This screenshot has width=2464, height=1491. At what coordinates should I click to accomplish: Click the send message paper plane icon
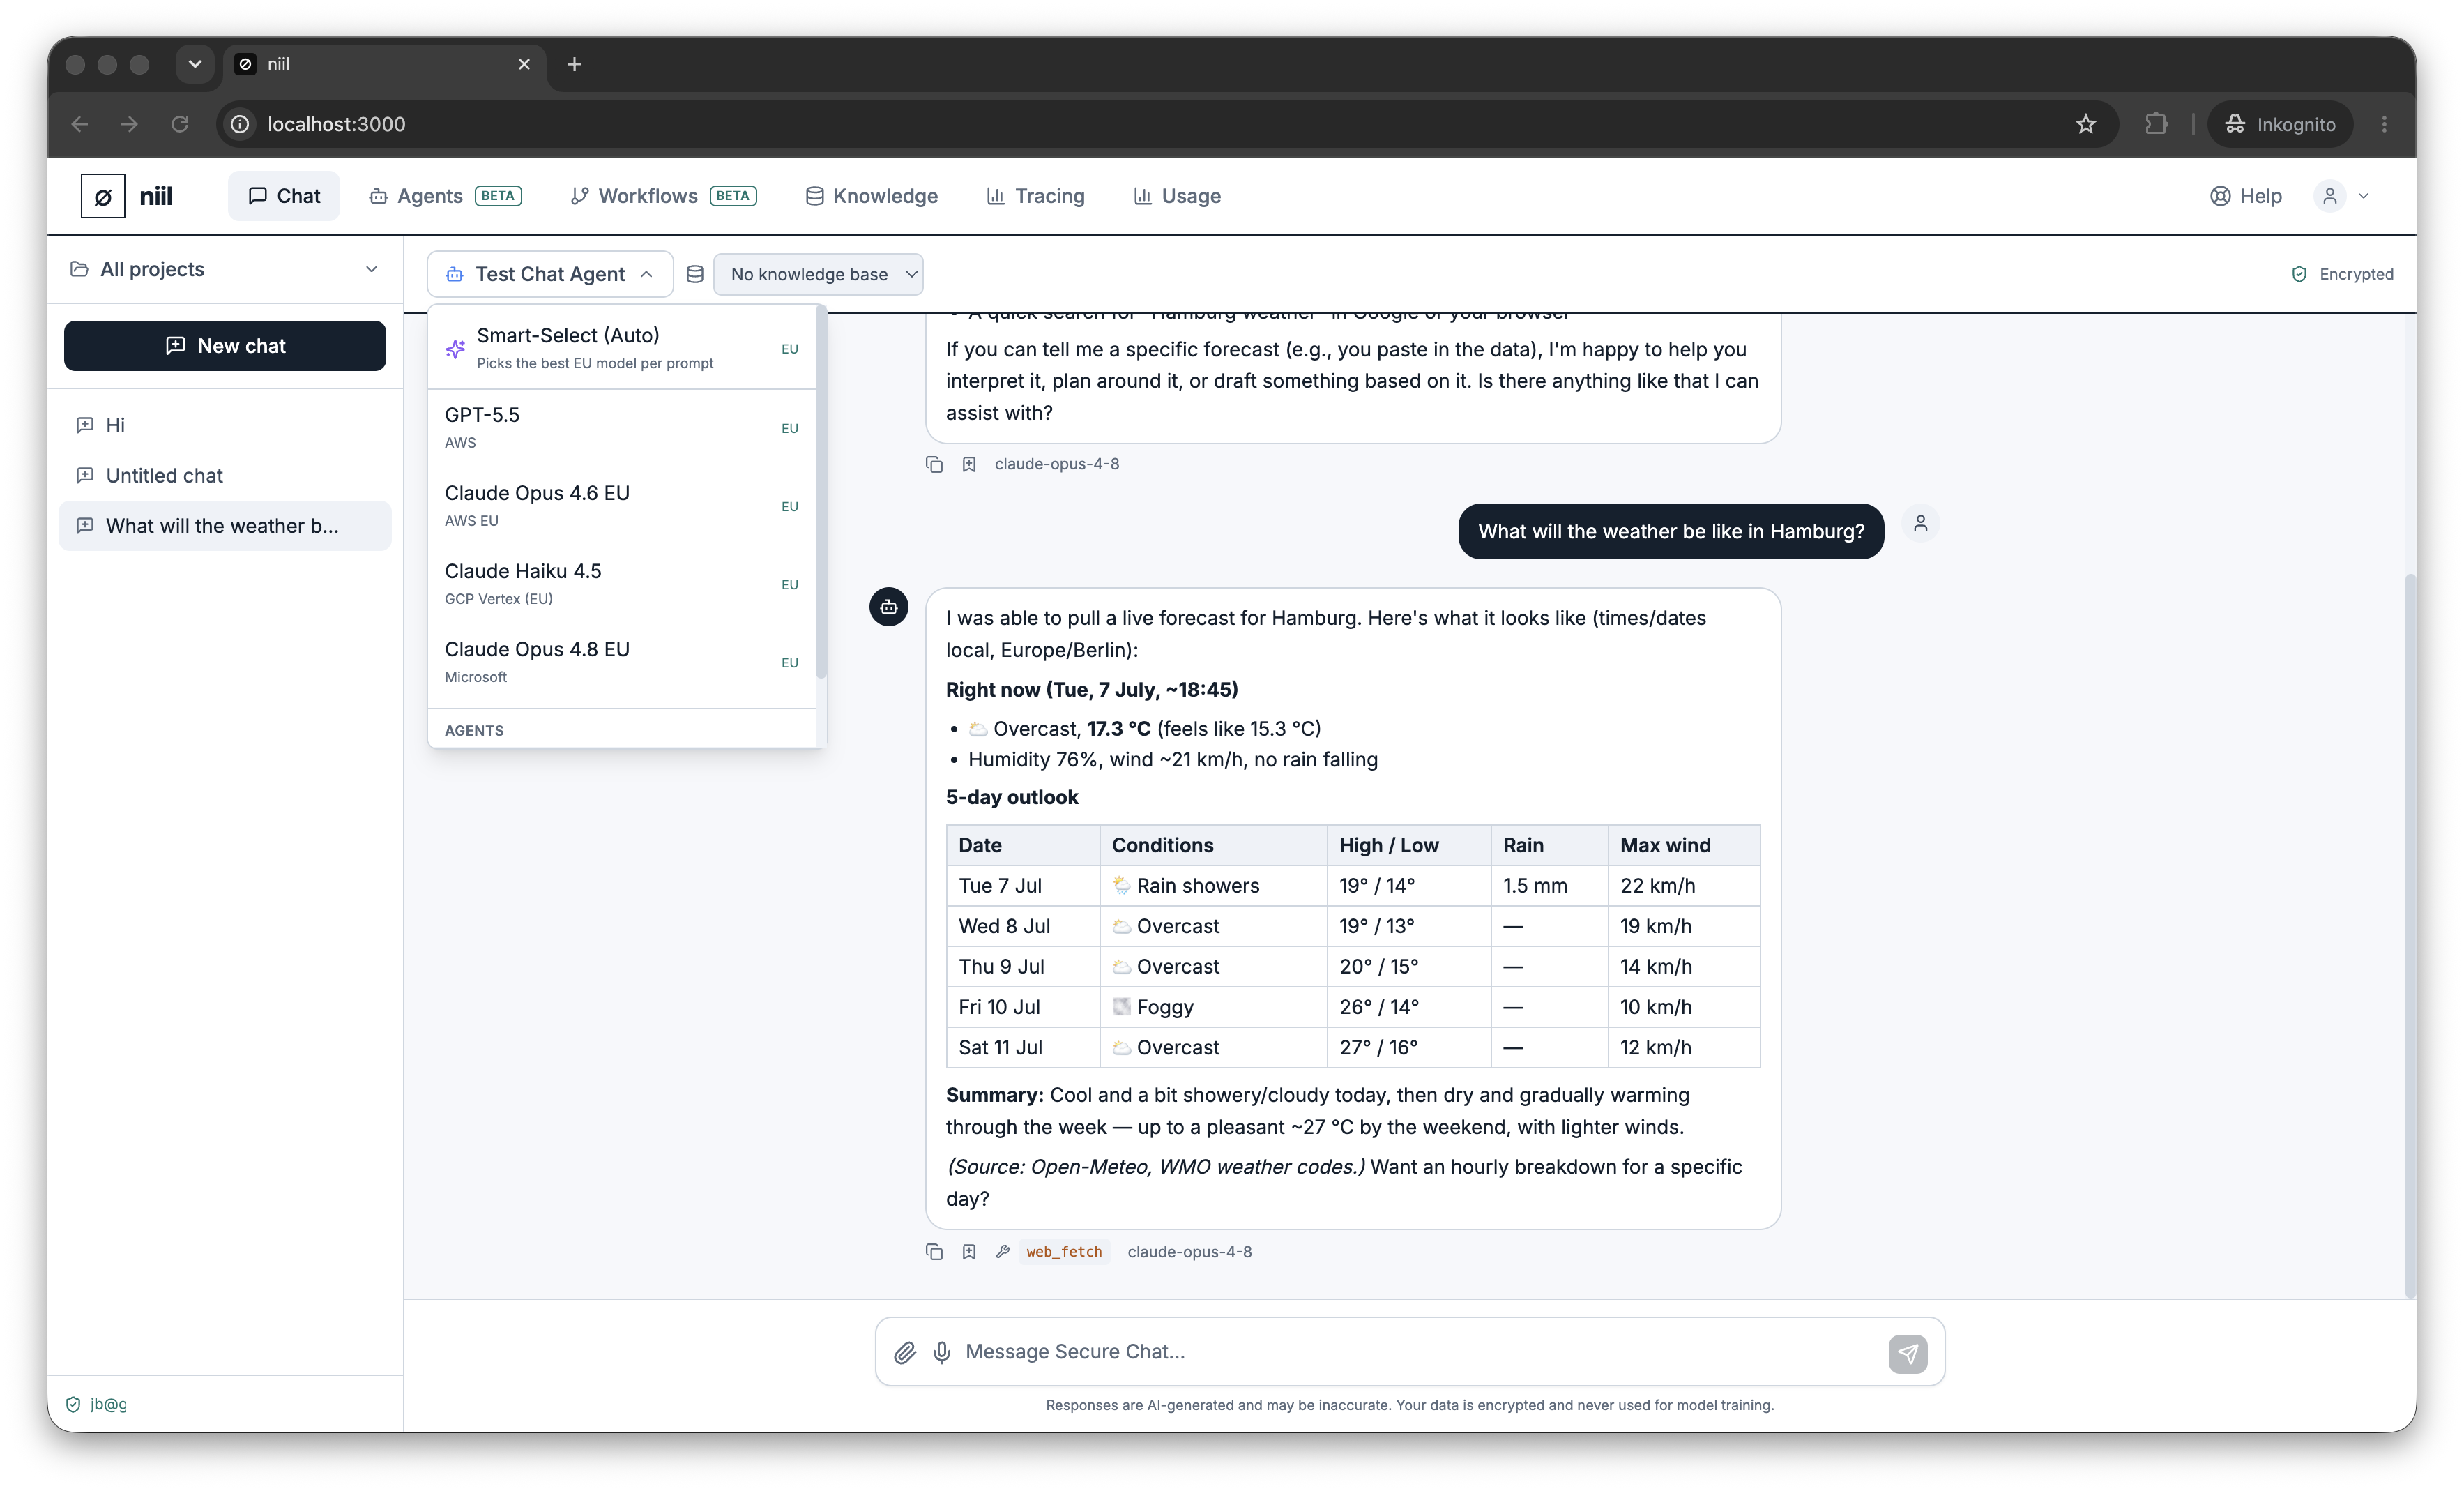1907,1353
